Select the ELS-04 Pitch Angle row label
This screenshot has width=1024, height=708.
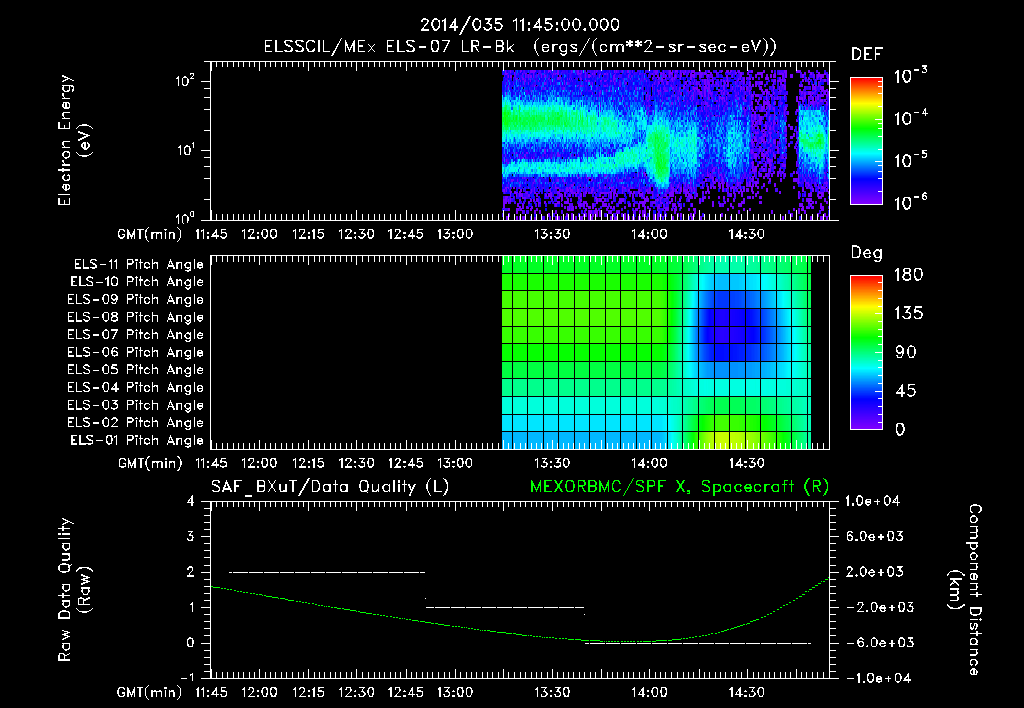(136, 387)
